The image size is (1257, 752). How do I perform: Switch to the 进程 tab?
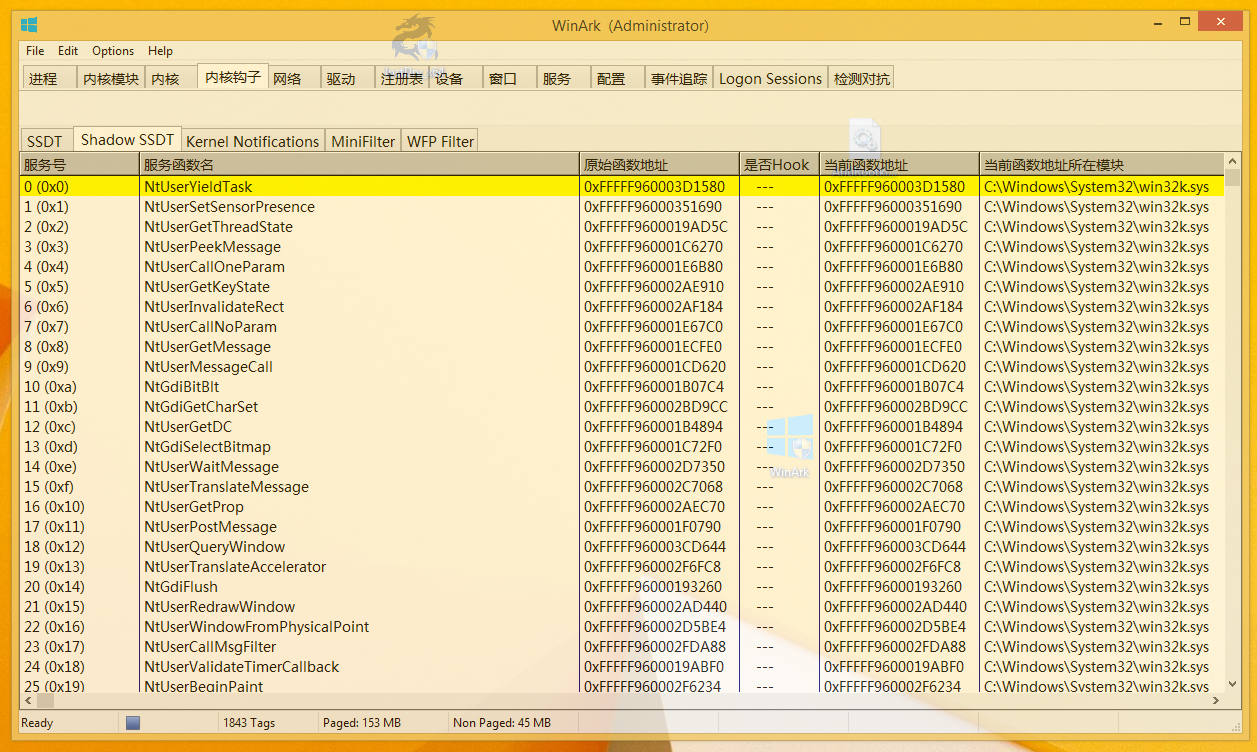[48, 79]
